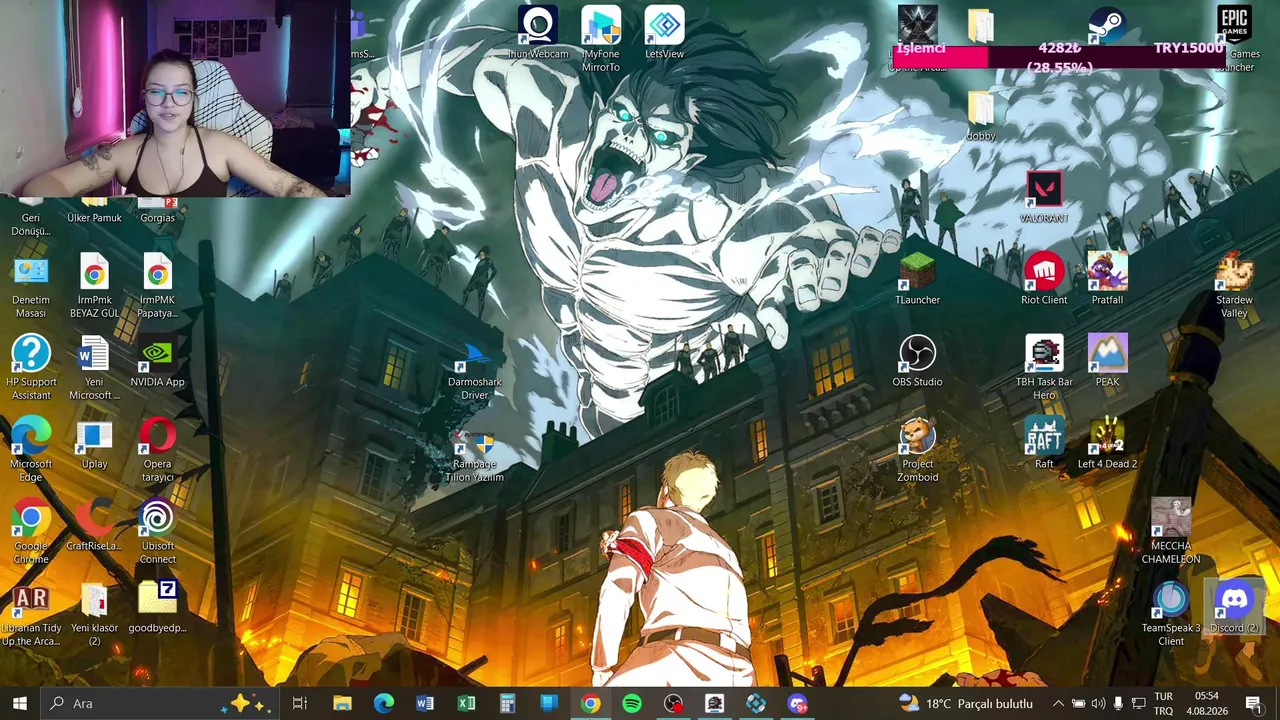The width and height of the screenshot is (1280, 720).
Task: Launch iMyFone MirrorTo from the desktop
Action: click(x=601, y=40)
